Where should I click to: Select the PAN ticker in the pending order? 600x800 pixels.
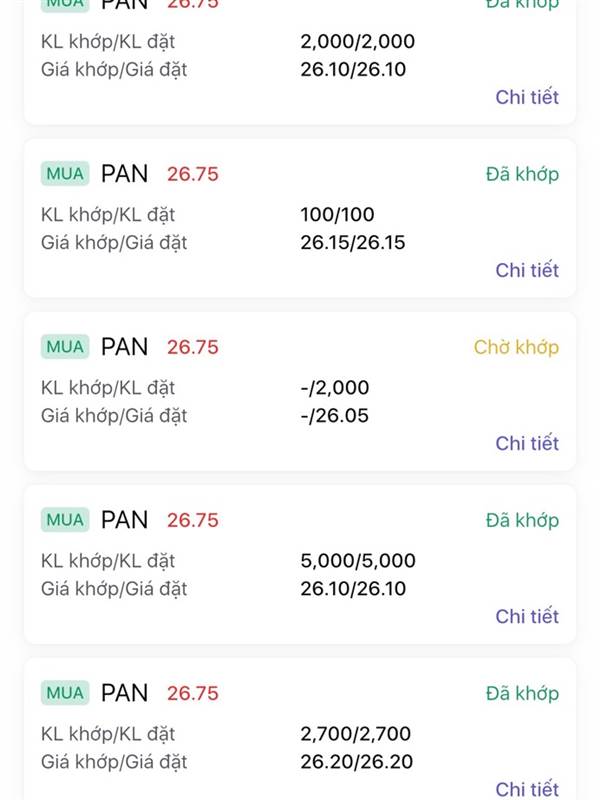pos(124,347)
